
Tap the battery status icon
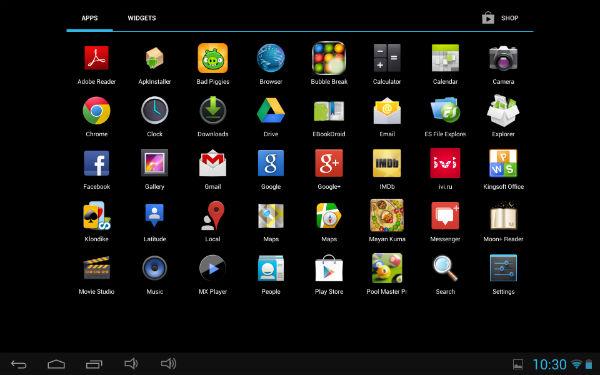point(589,364)
